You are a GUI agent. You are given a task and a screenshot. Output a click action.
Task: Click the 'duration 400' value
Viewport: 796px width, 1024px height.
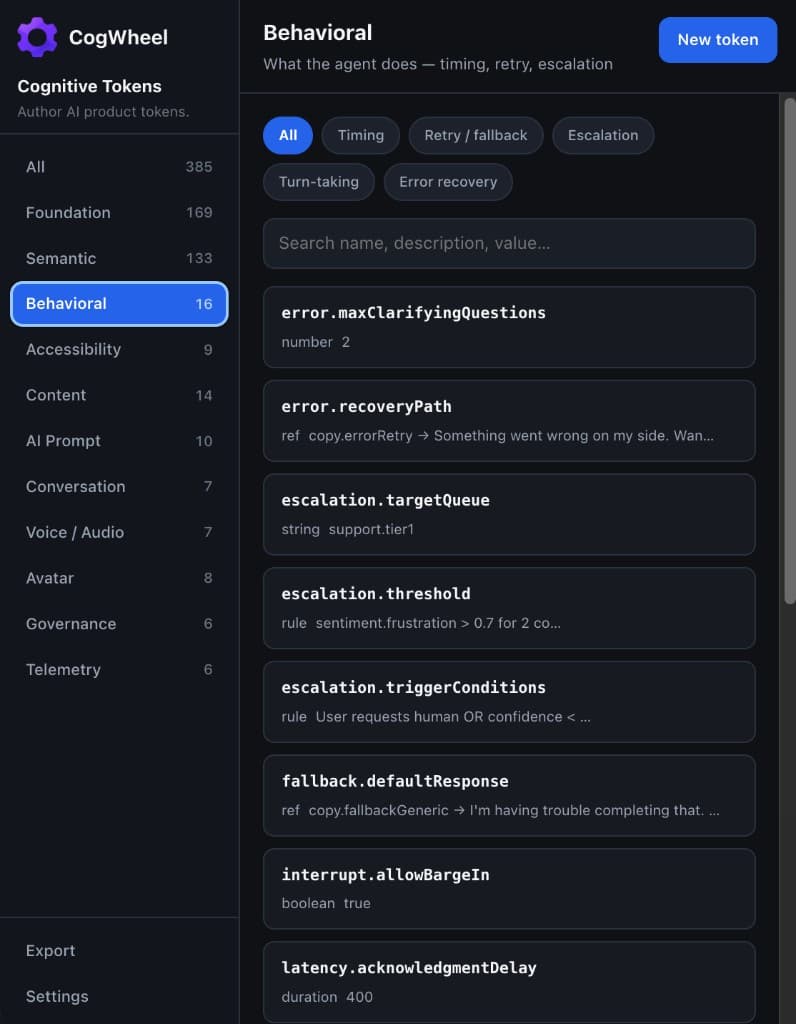click(327, 997)
